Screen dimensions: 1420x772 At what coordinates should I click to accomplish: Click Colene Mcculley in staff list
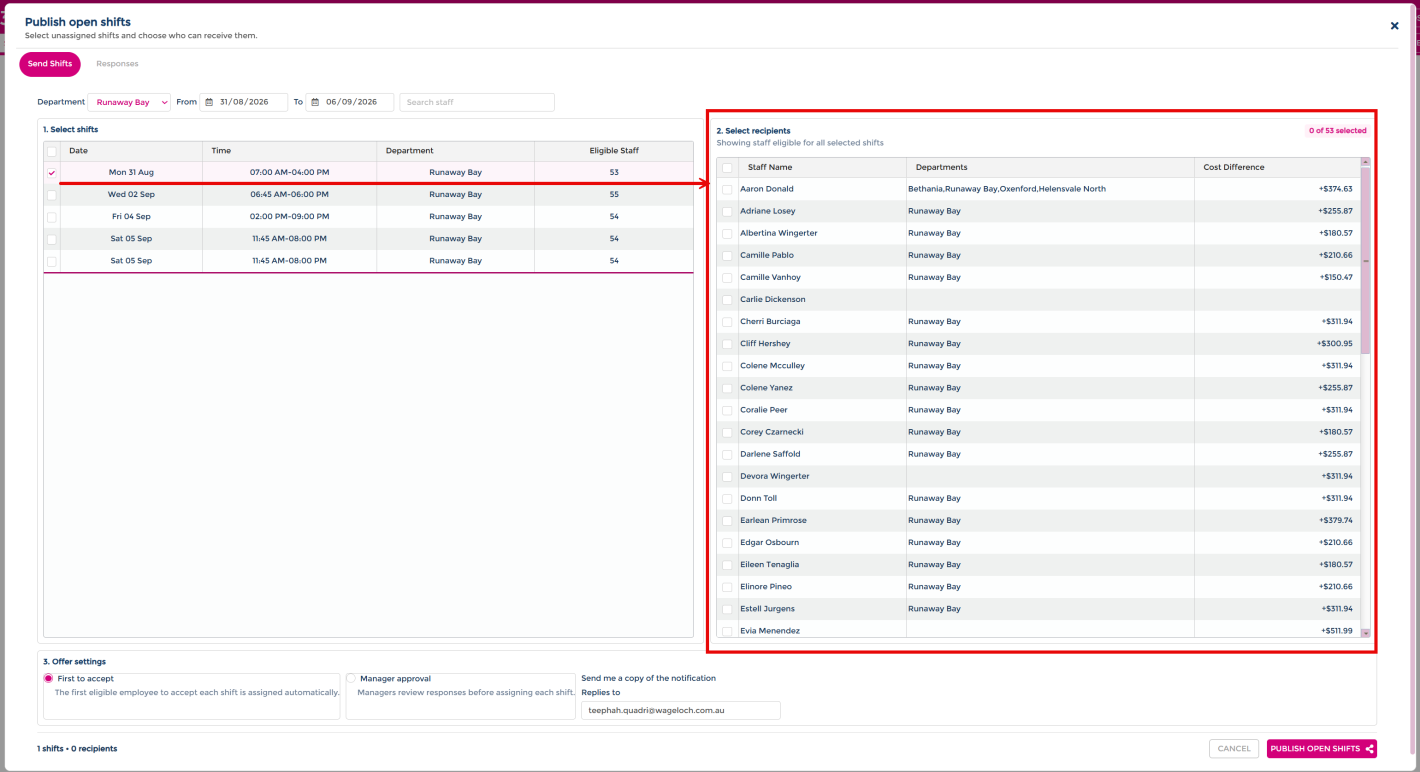pyautogui.click(x=772, y=366)
